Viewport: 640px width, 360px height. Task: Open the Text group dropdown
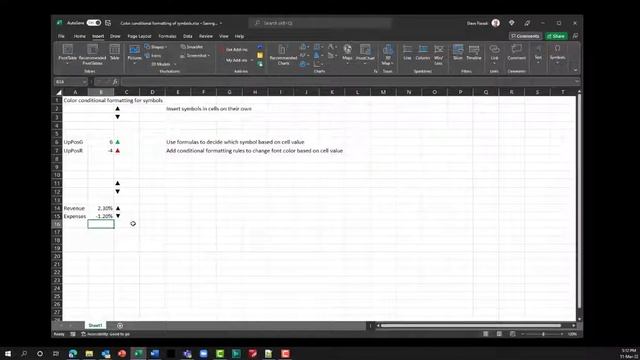[538, 54]
